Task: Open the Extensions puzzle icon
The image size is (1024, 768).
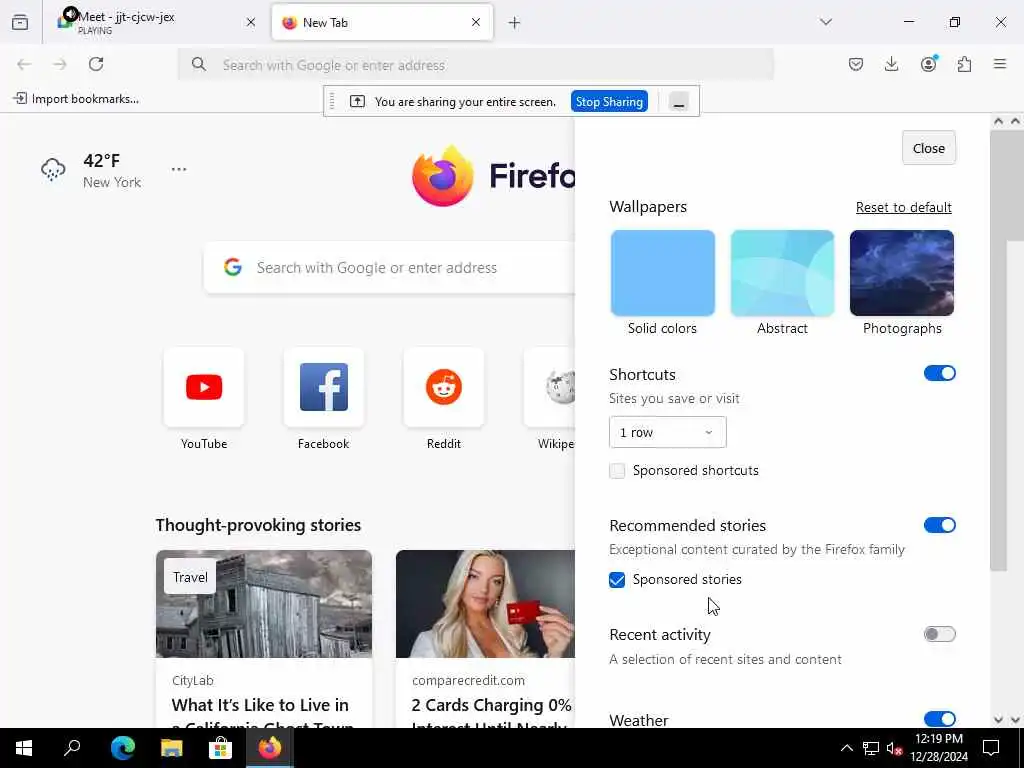Action: coord(964,64)
